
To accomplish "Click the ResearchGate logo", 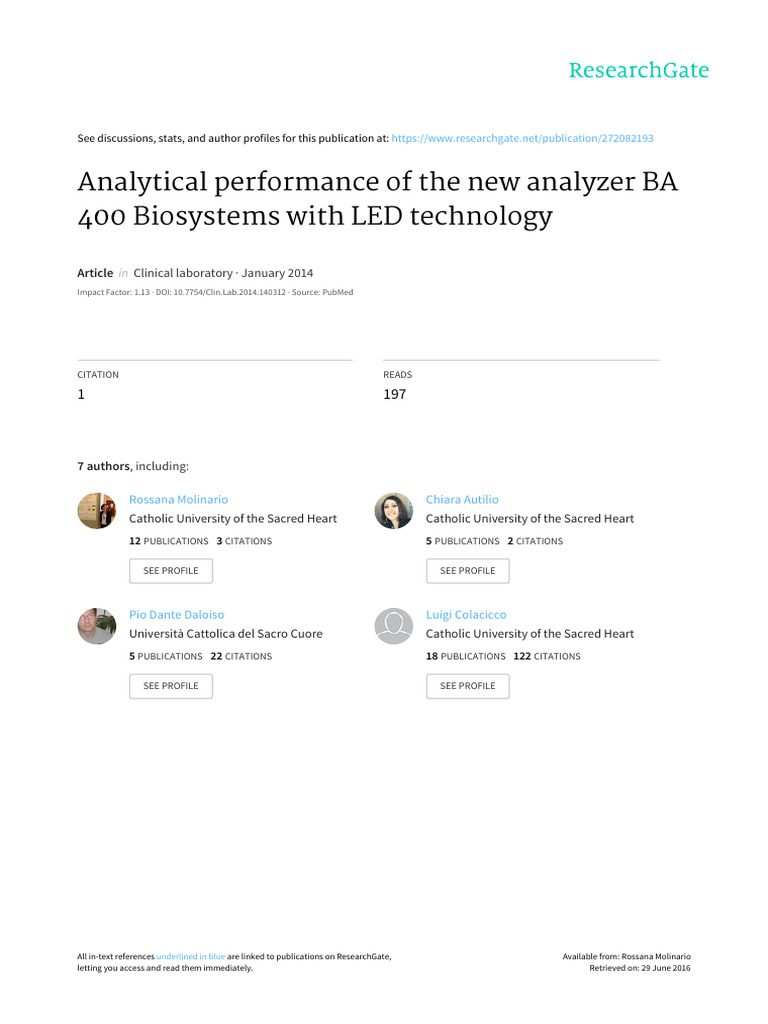I will click(639, 70).
